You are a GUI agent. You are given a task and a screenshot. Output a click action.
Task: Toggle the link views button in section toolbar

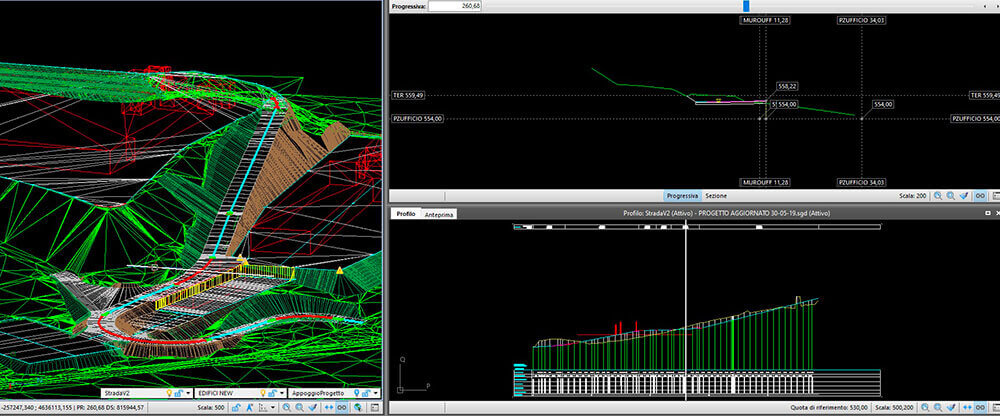pos(980,195)
